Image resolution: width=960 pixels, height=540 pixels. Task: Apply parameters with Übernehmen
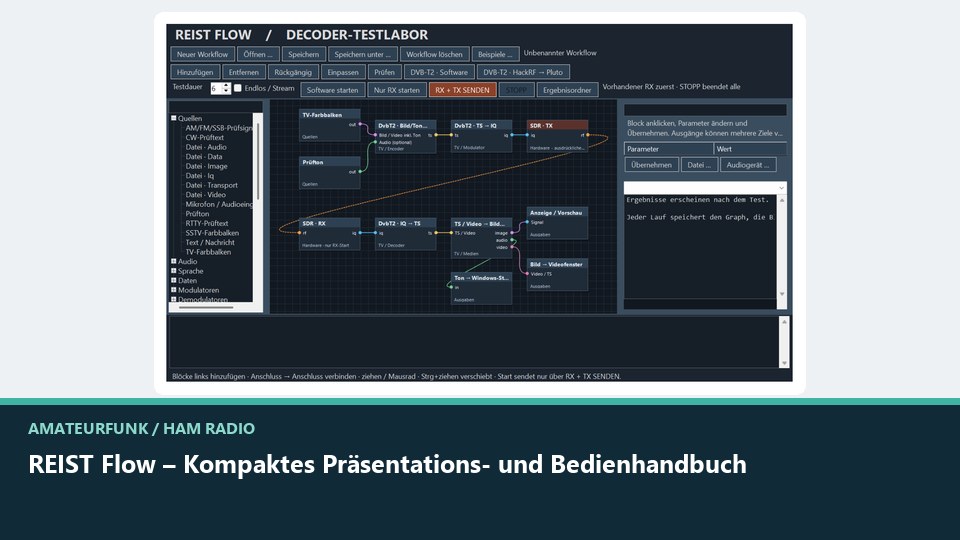tap(651, 165)
